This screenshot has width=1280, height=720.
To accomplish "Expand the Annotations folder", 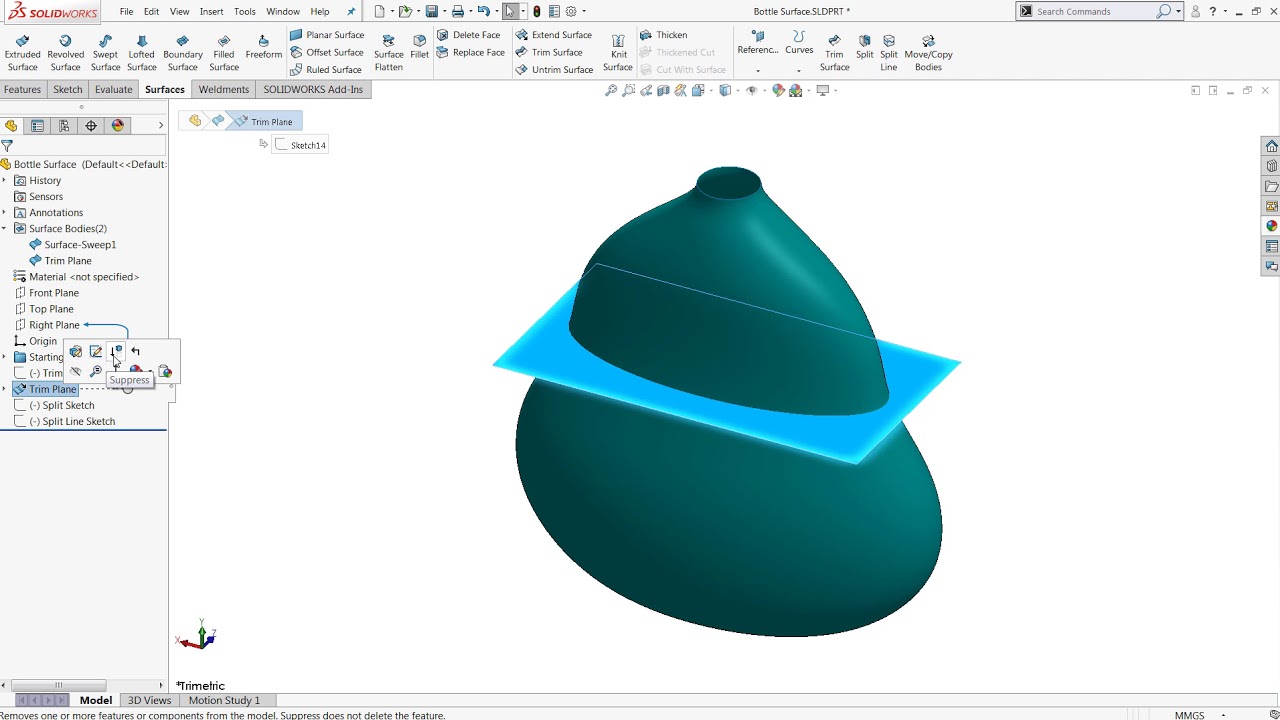I will click(4, 213).
